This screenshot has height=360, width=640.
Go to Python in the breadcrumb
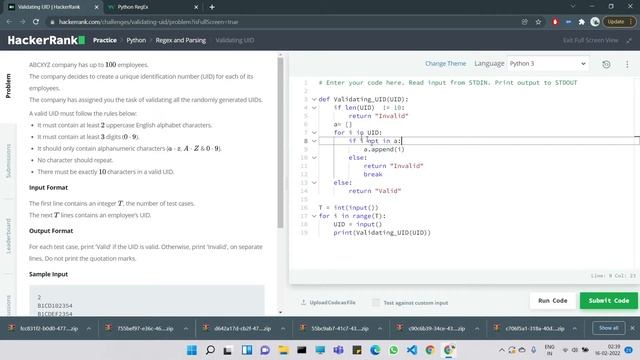[x=136, y=40]
